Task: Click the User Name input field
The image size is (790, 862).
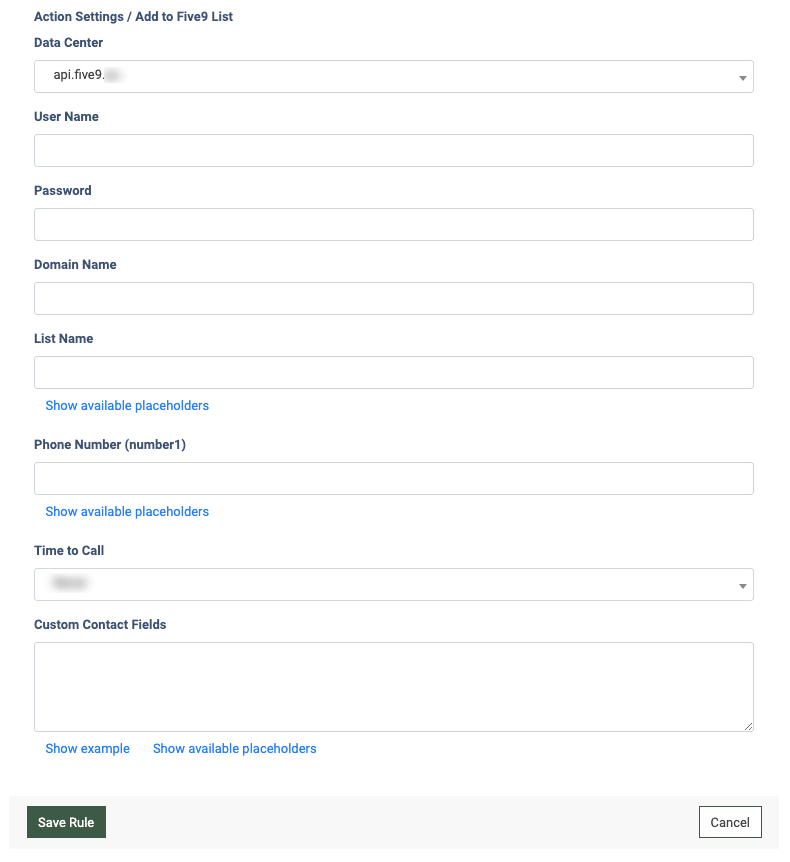Action: 393,150
